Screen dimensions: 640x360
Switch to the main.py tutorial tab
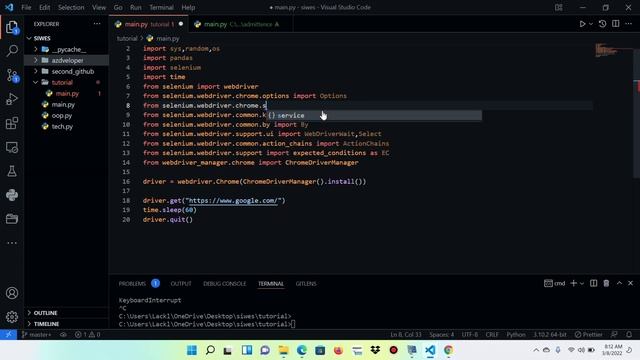[149, 24]
